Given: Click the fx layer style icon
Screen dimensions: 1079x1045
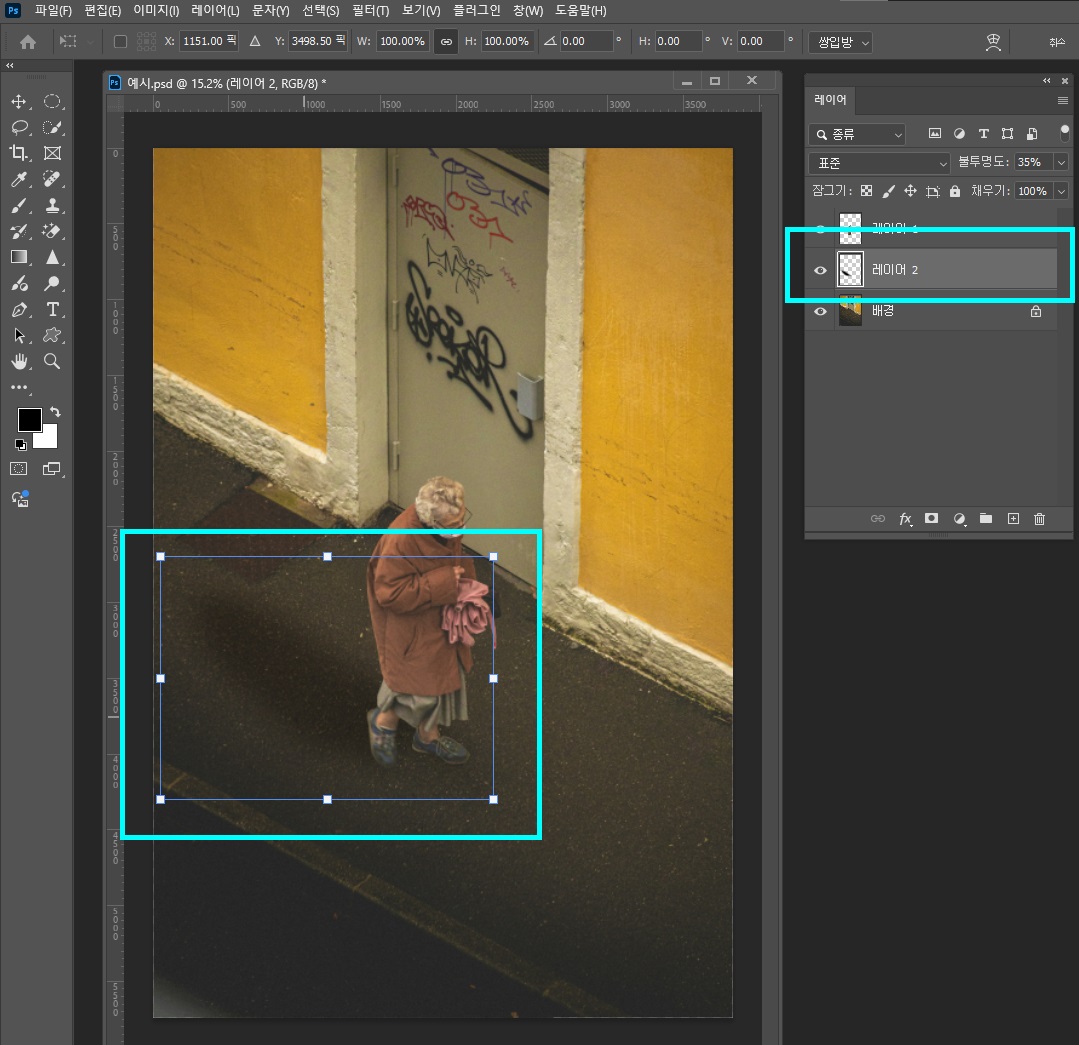Looking at the screenshot, I should click(906, 519).
